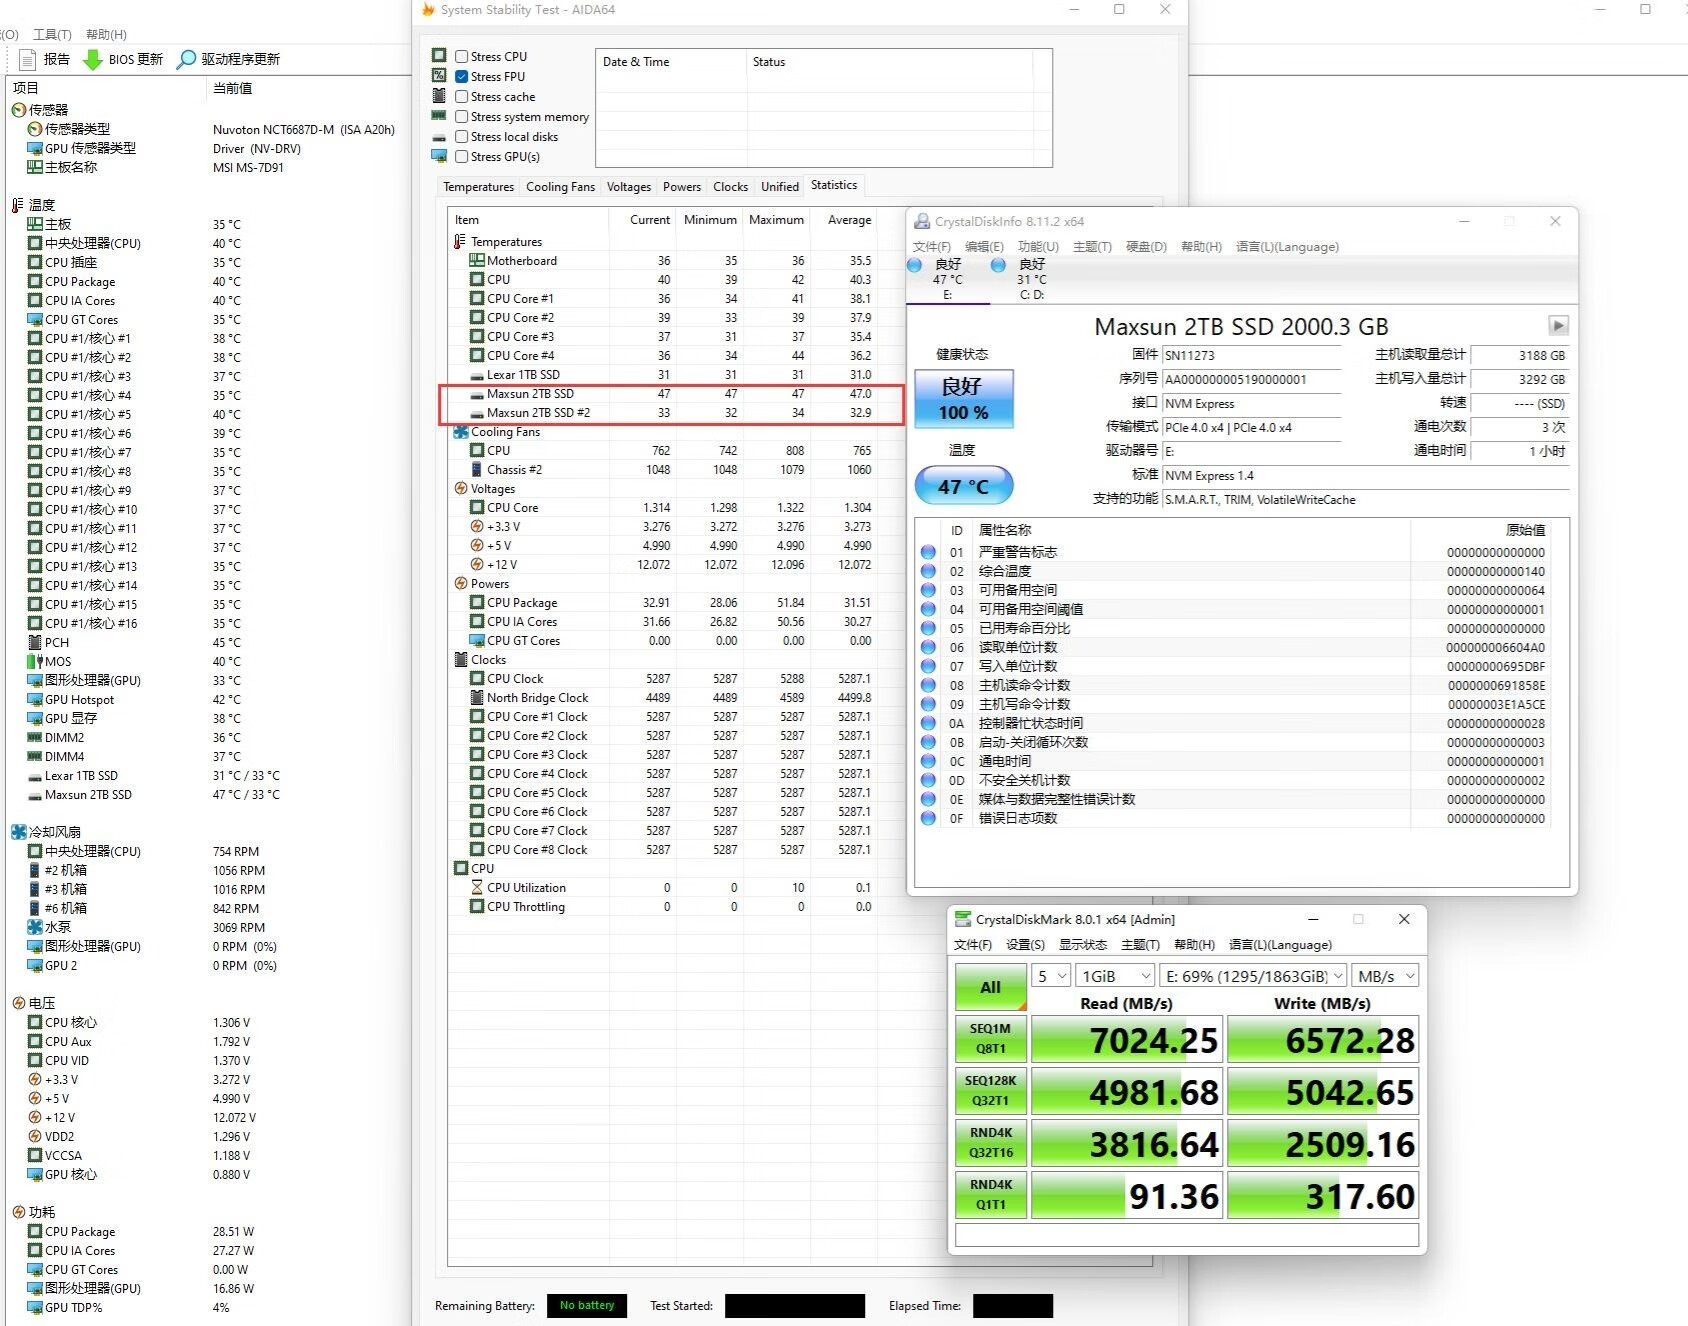Image resolution: width=1688 pixels, height=1326 pixels.
Task: Click the Cooling Fans icon in Statistics list
Action: 461,432
